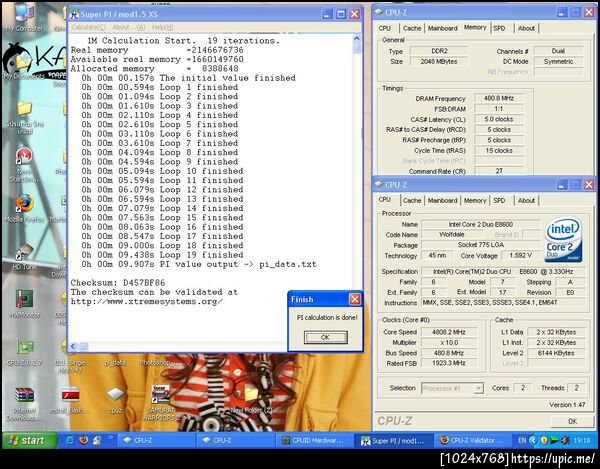Screen dimensions: 600x469
Task: Click the EN language bar indicator
Action: [522, 441]
